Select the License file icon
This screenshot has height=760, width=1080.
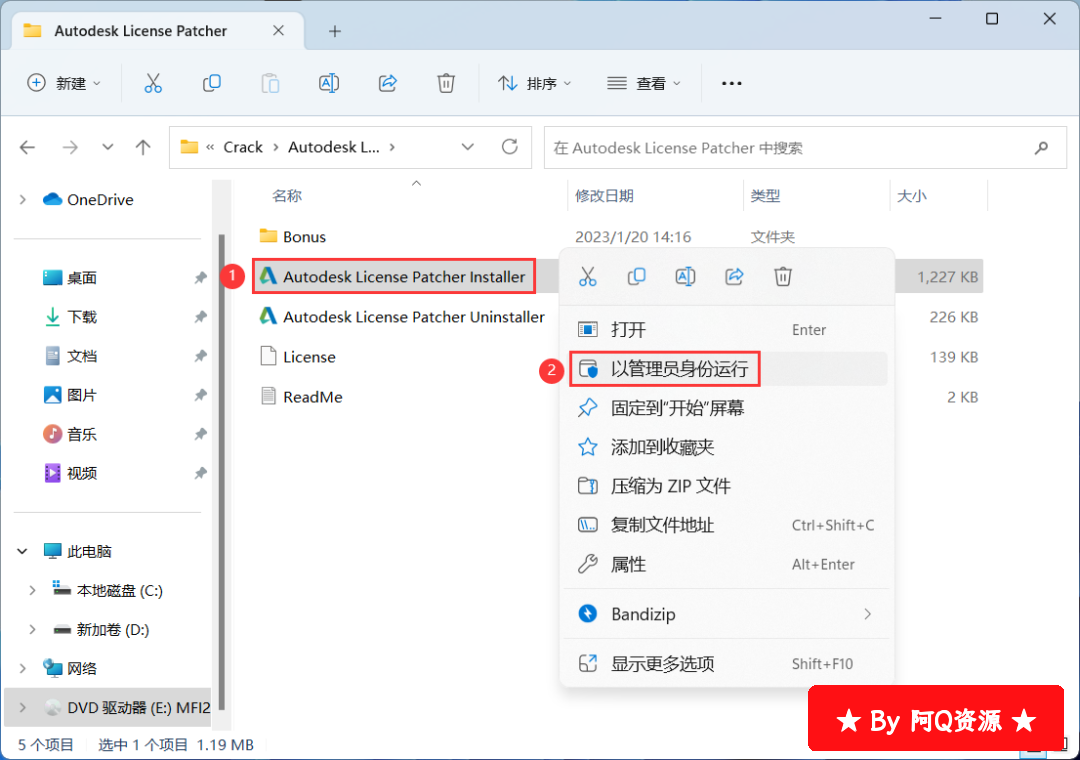coord(268,356)
